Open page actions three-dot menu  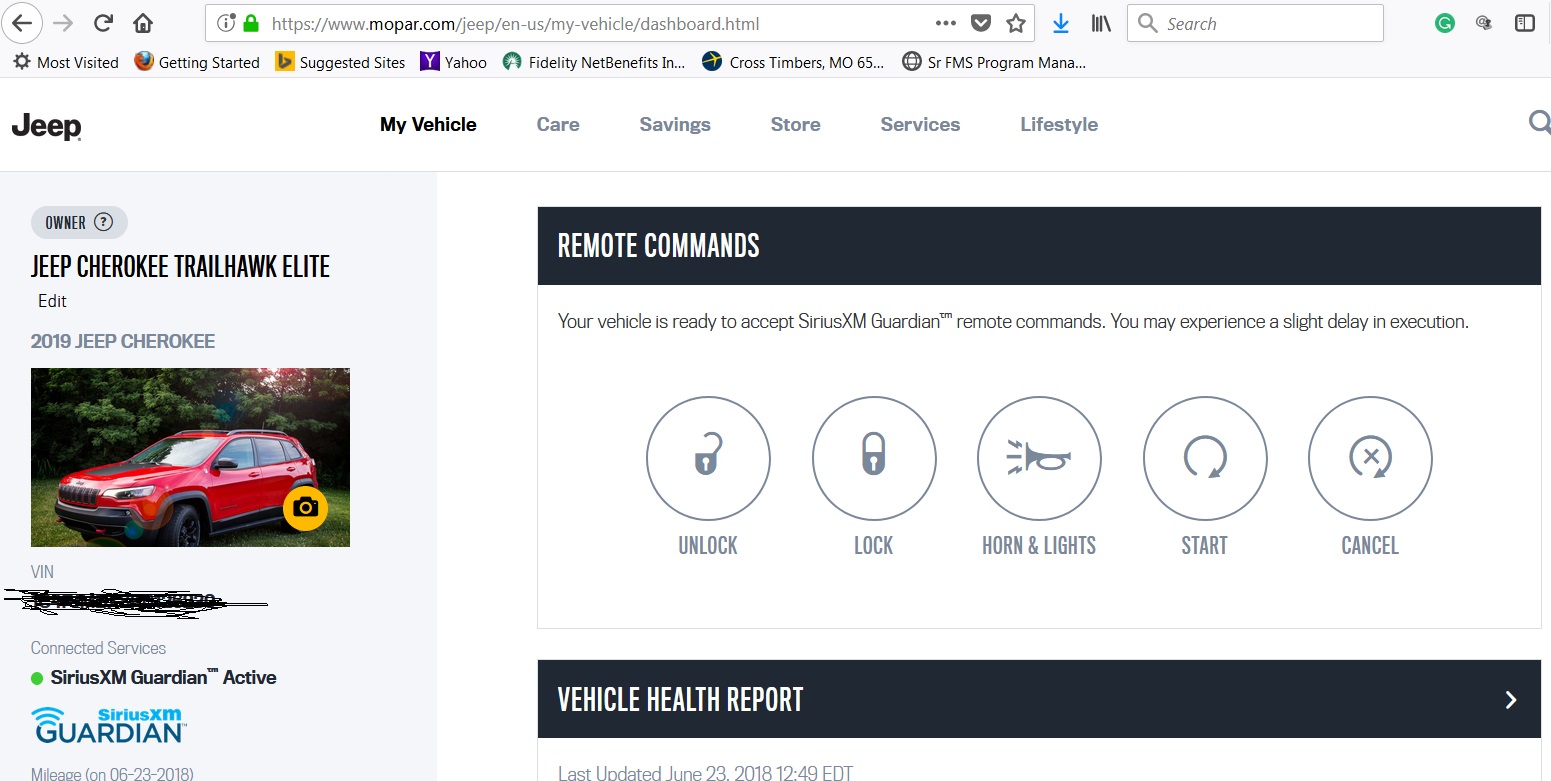pos(946,23)
